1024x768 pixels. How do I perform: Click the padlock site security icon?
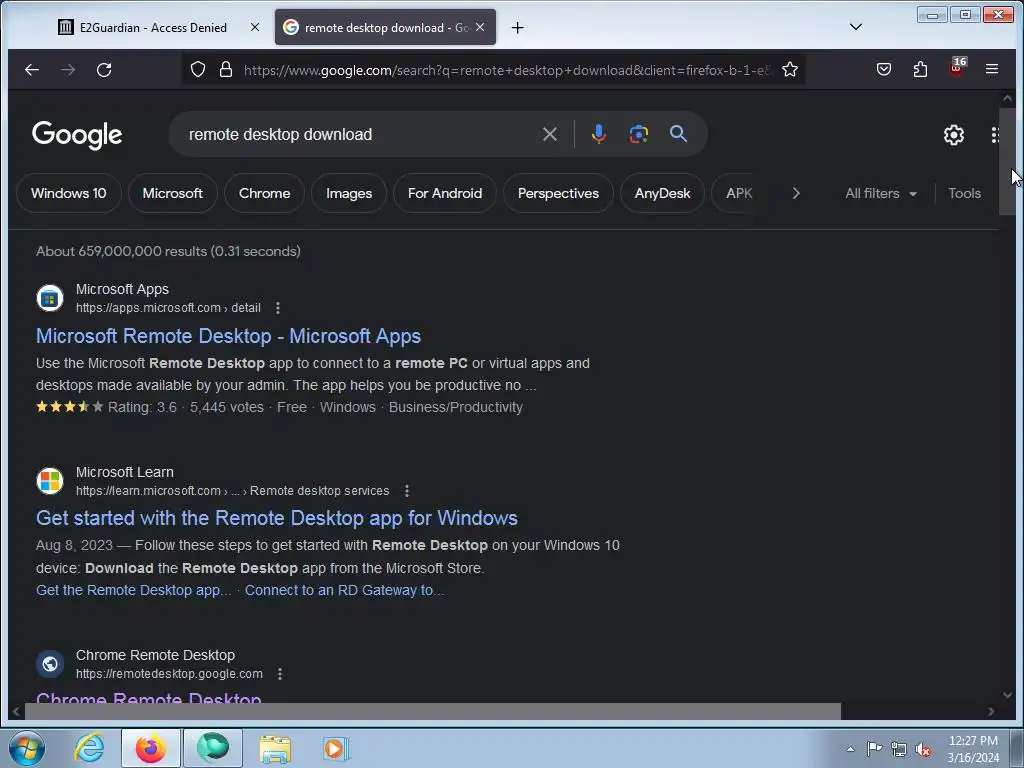click(226, 69)
